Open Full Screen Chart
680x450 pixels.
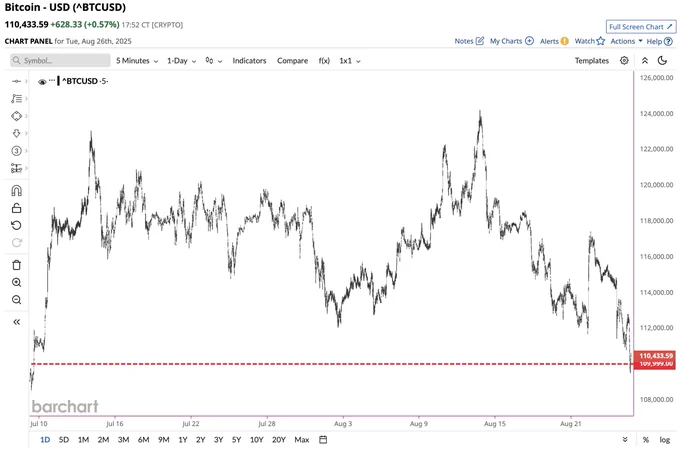click(x=641, y=27)
